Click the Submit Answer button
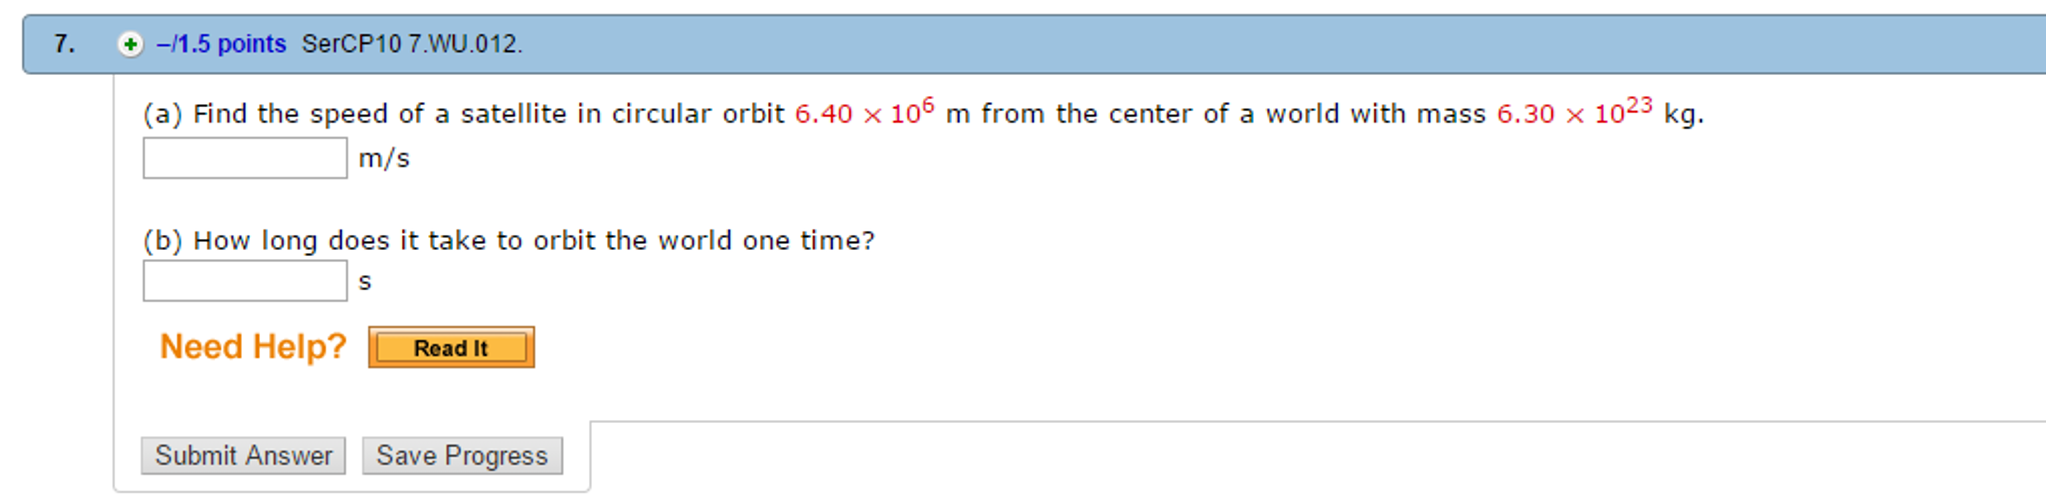The width and height of the screenshot is (2046, 501). click(x=243, y=456)
